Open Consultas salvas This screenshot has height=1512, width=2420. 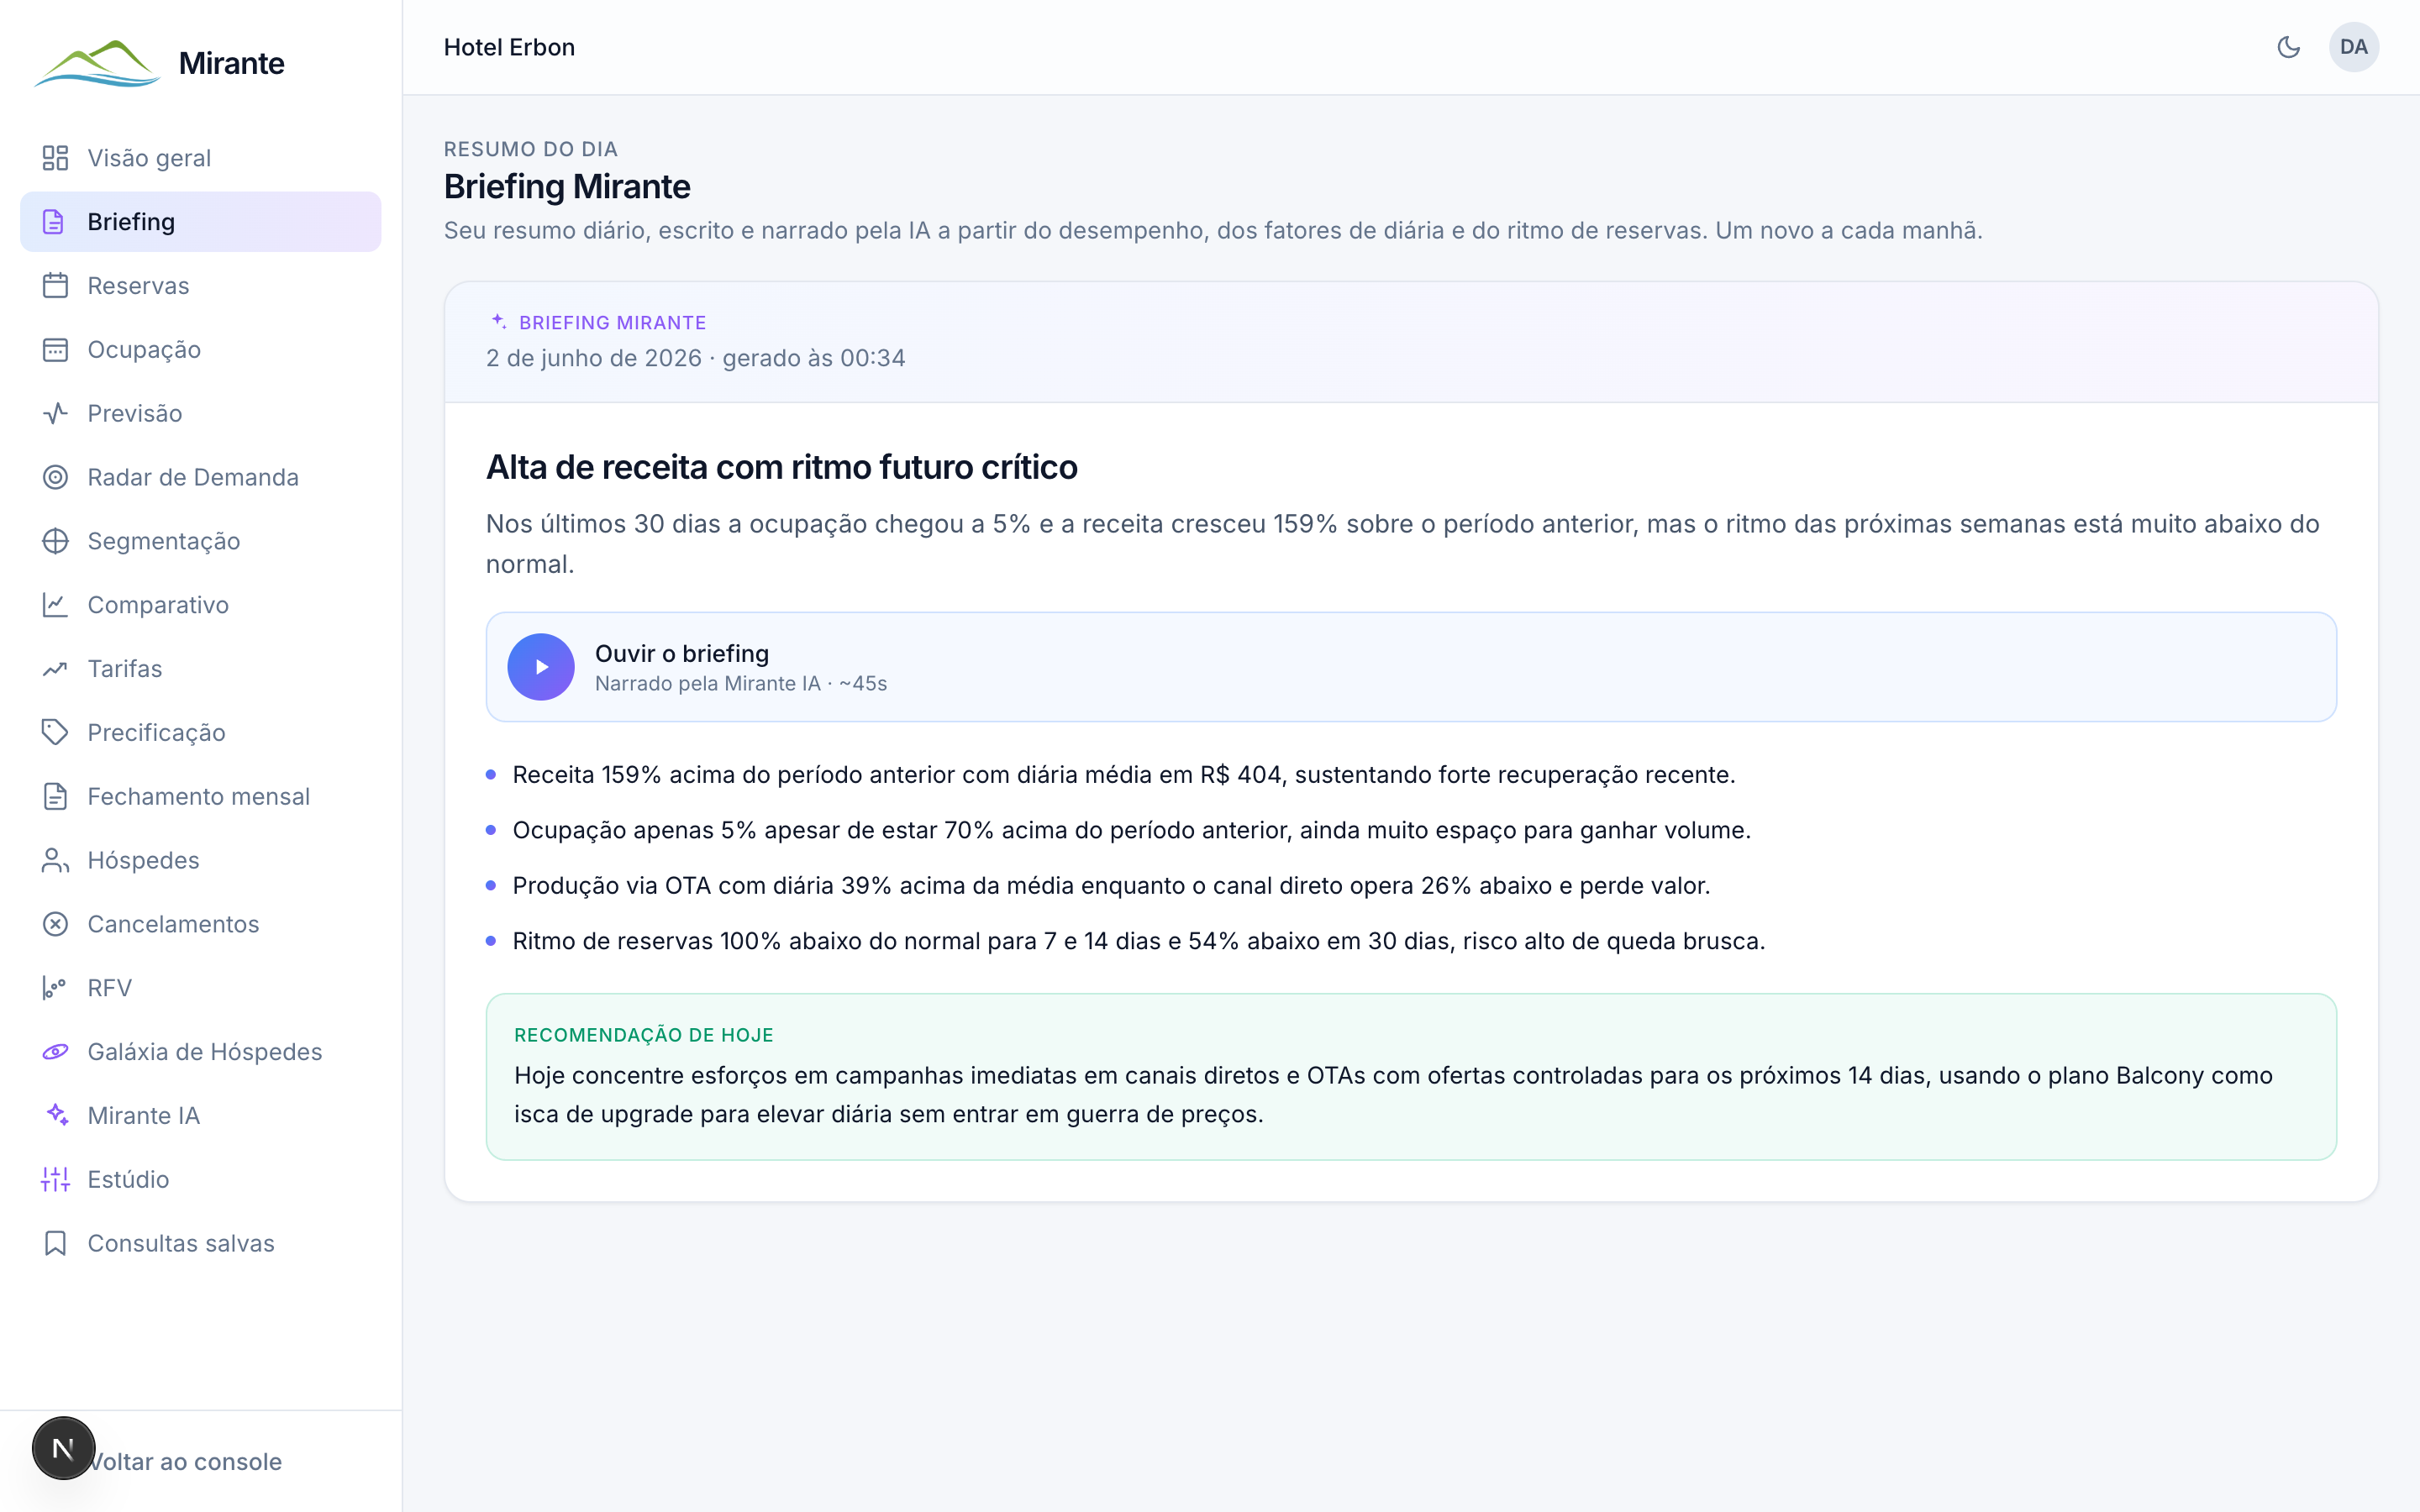(201, 1243)
